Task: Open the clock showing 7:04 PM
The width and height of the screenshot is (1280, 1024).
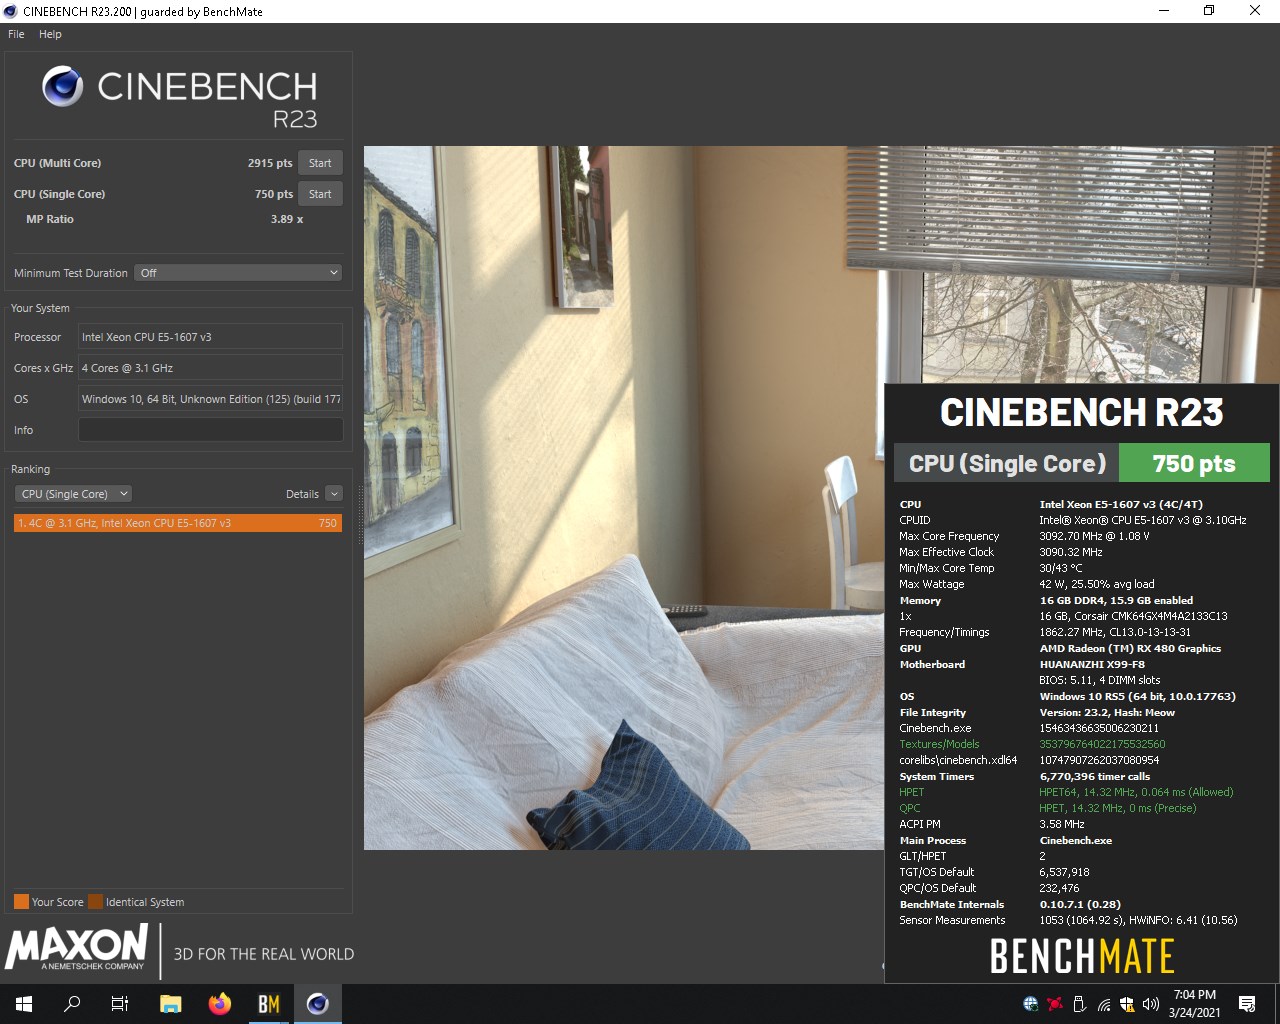Action: (x=1195, y=1004)
